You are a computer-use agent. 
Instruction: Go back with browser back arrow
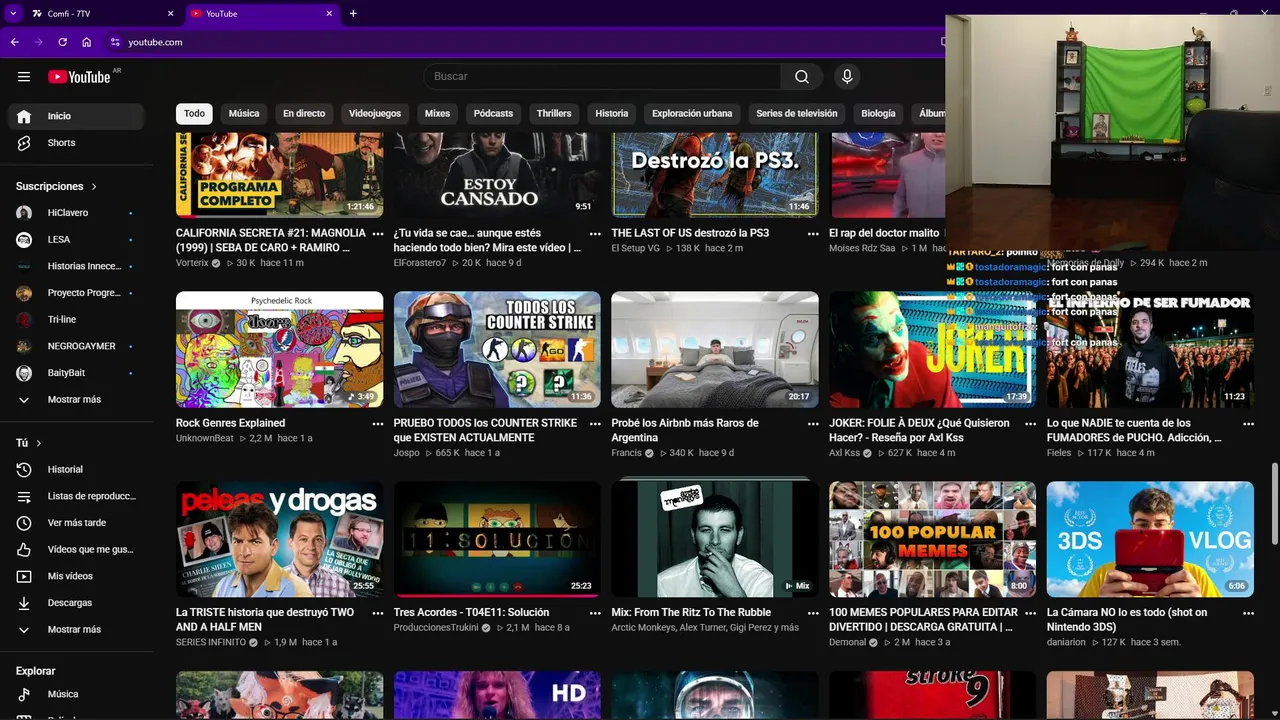[14, 42]
